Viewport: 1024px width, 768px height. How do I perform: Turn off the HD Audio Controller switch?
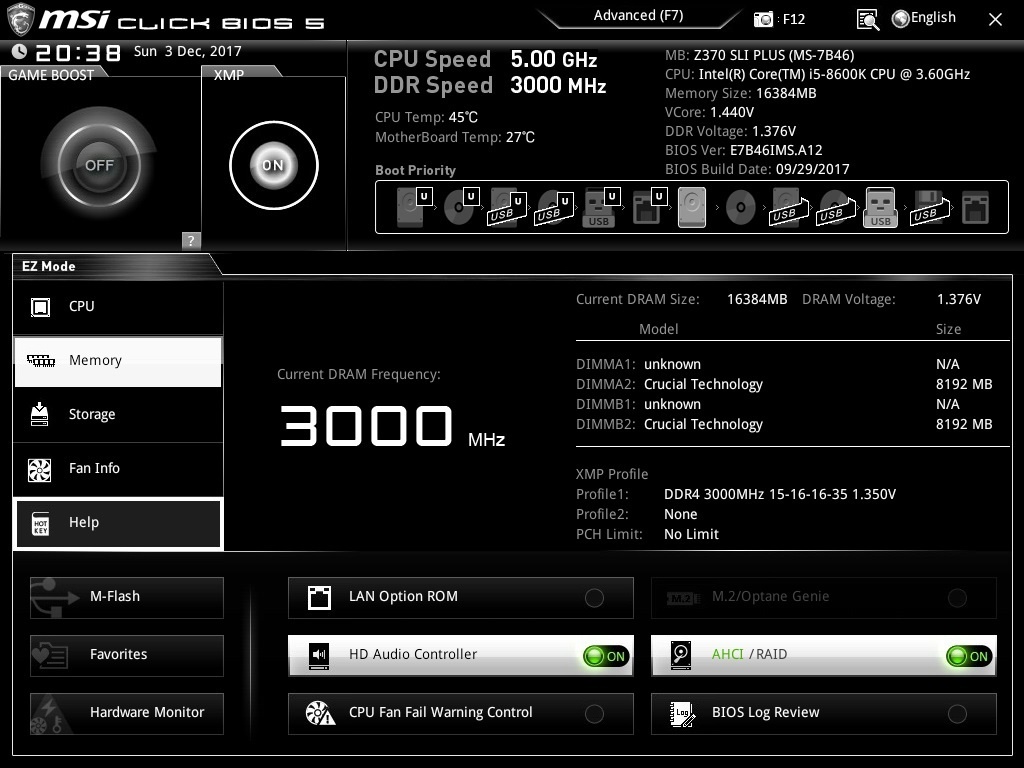point(606,656)
